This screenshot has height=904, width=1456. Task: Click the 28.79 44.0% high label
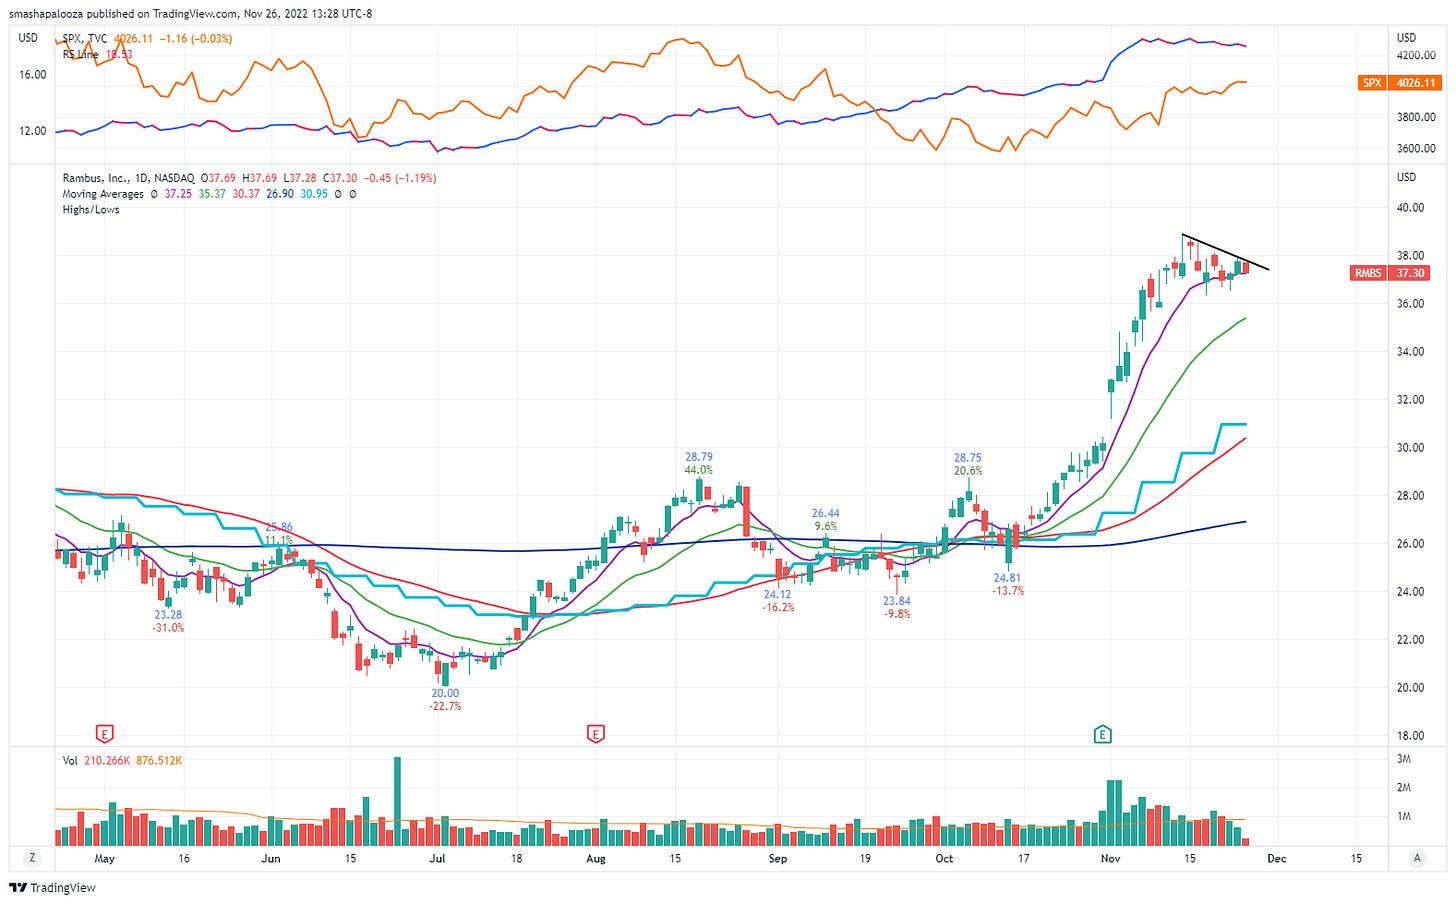coord(699,463)
